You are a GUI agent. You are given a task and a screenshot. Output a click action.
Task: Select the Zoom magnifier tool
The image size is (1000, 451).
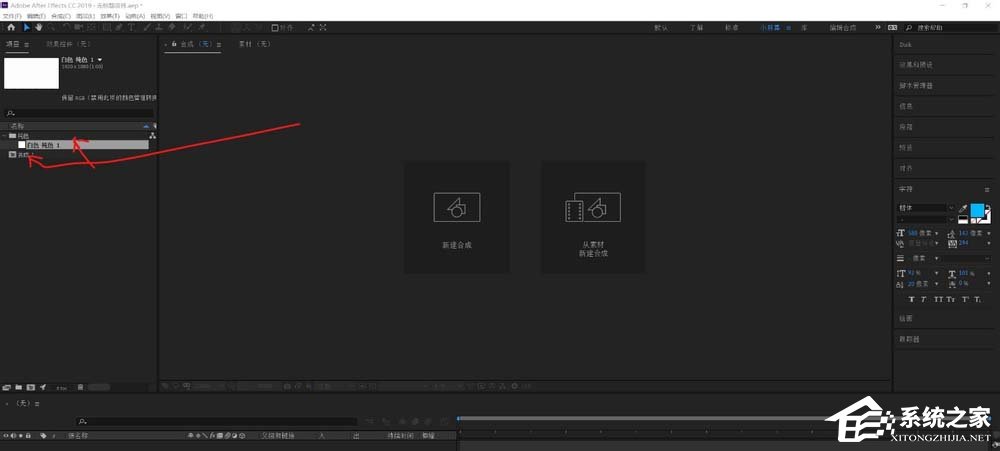pyautogui.click(x=51, y=27)
